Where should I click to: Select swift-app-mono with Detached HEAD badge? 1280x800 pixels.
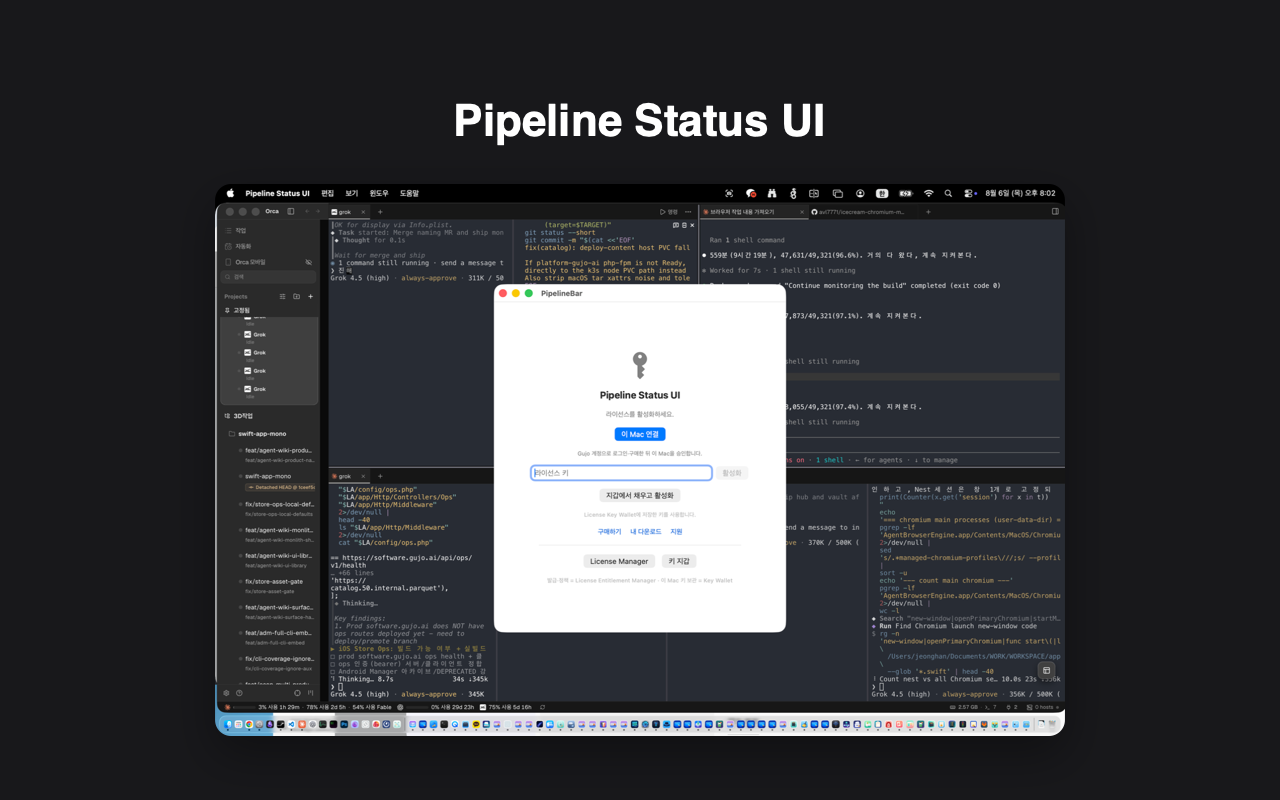point(275,481)
